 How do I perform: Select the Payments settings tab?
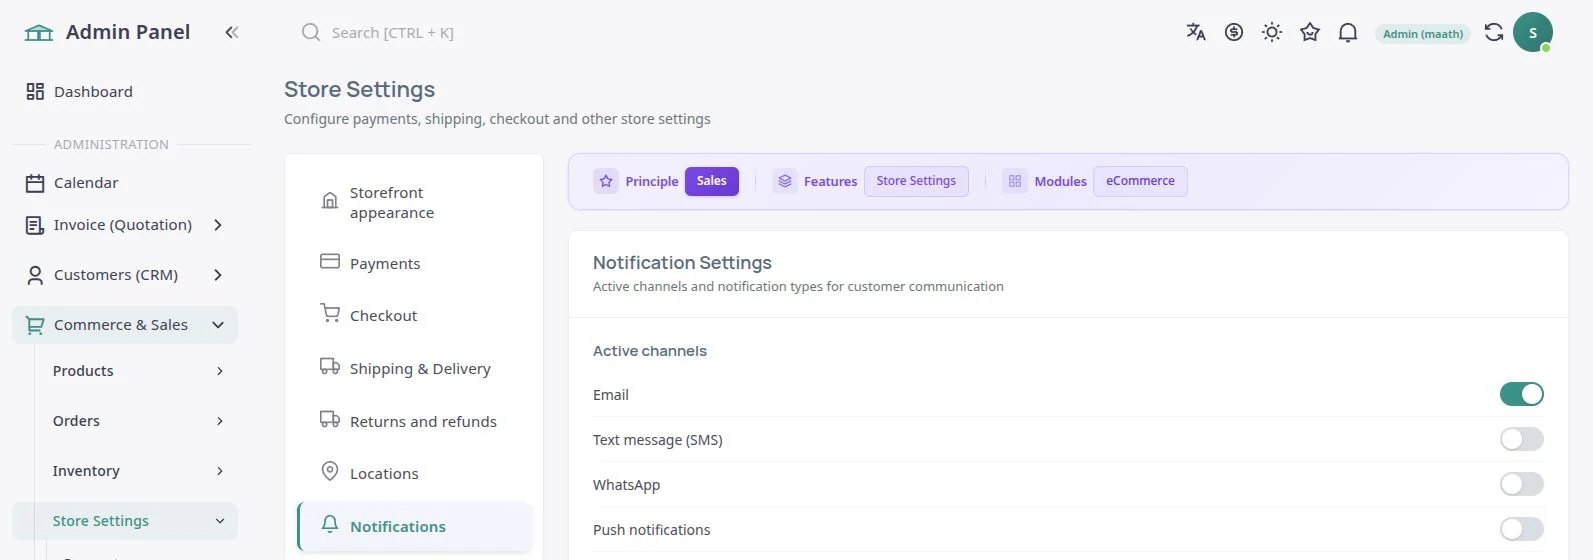(415, 263)
